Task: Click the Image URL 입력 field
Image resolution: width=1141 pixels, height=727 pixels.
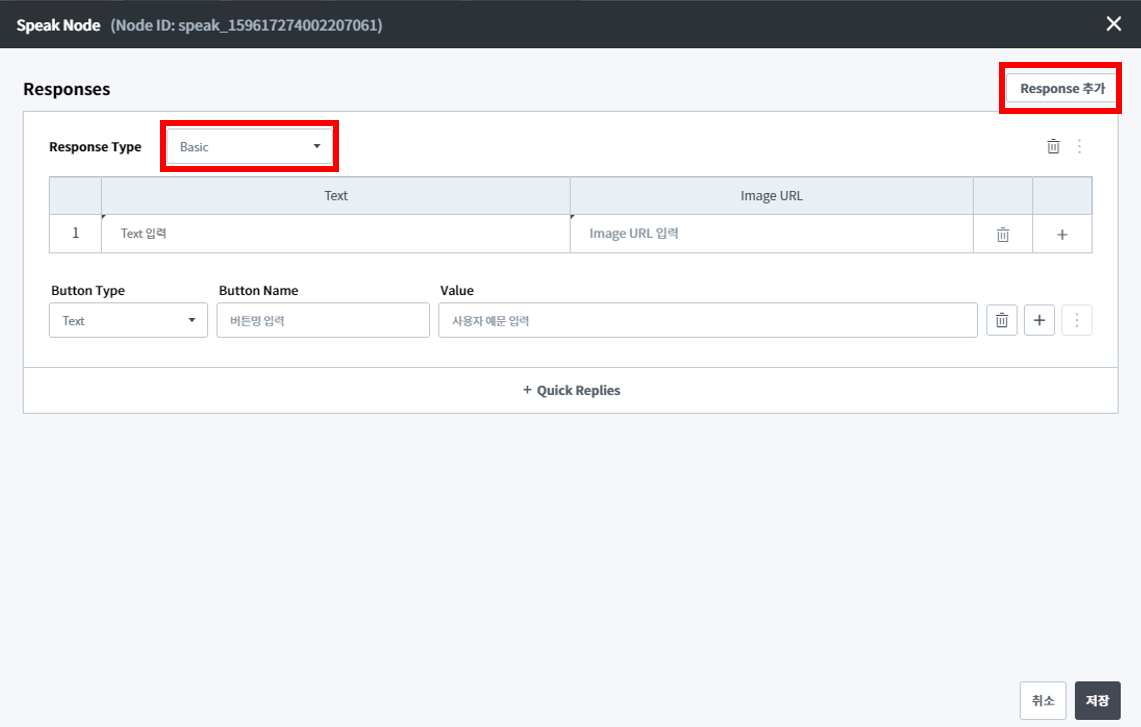Action: (x=771, y=234)
